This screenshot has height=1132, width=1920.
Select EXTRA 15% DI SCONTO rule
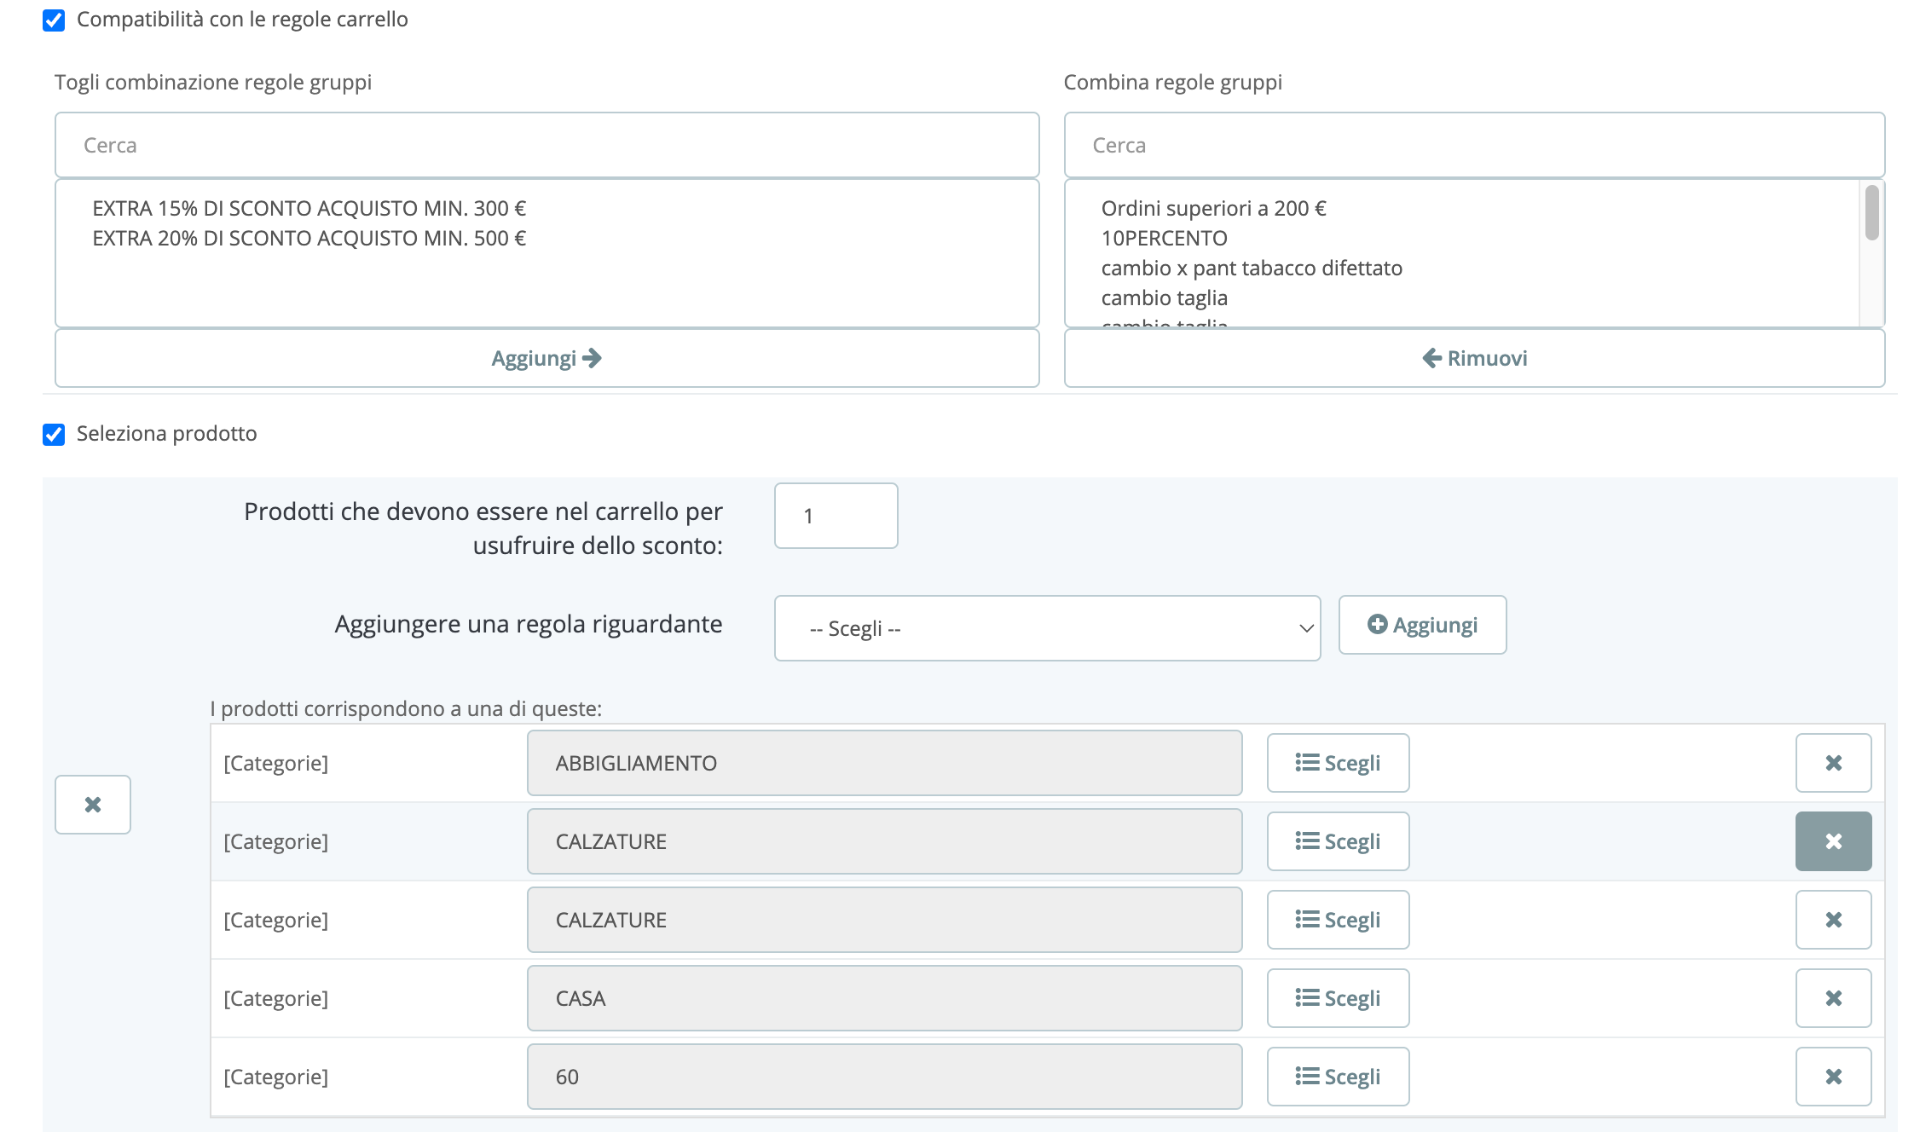[x=309, y=208]
